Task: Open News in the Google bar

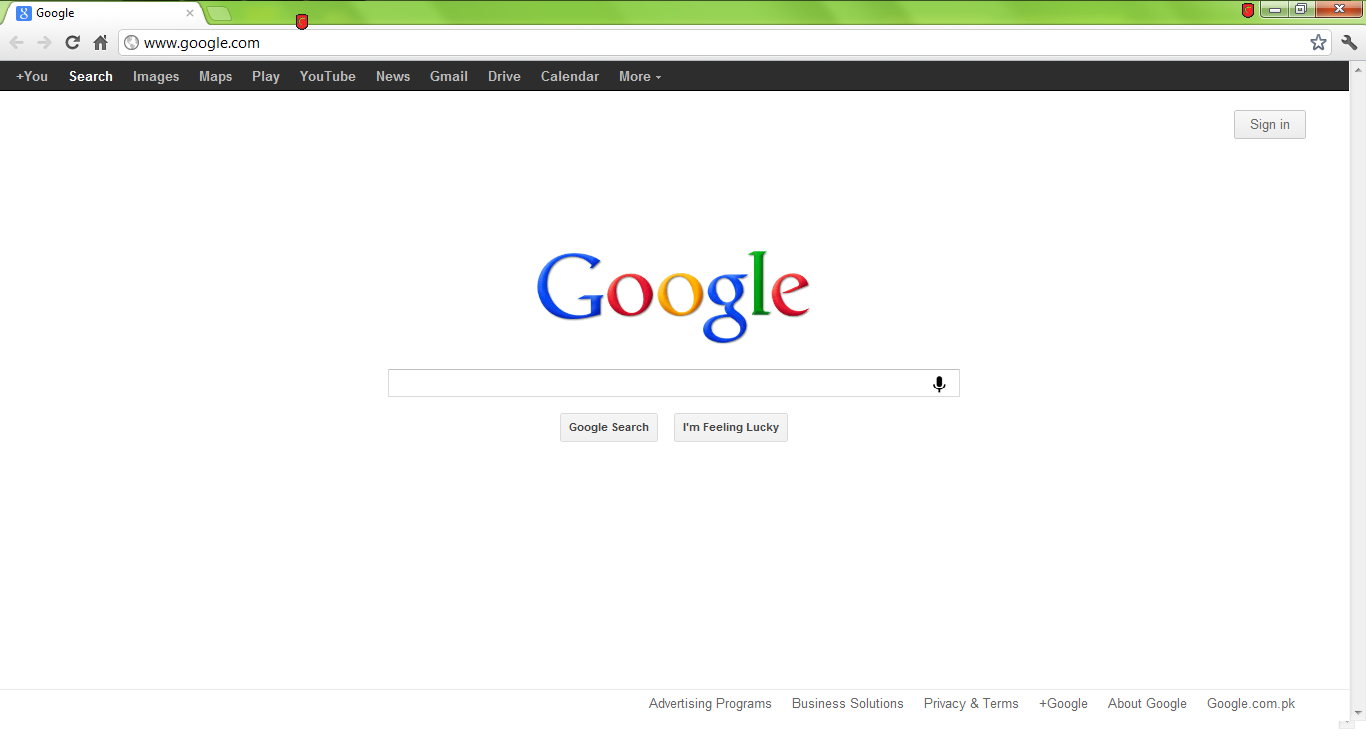Action: (x=393, y=76)
